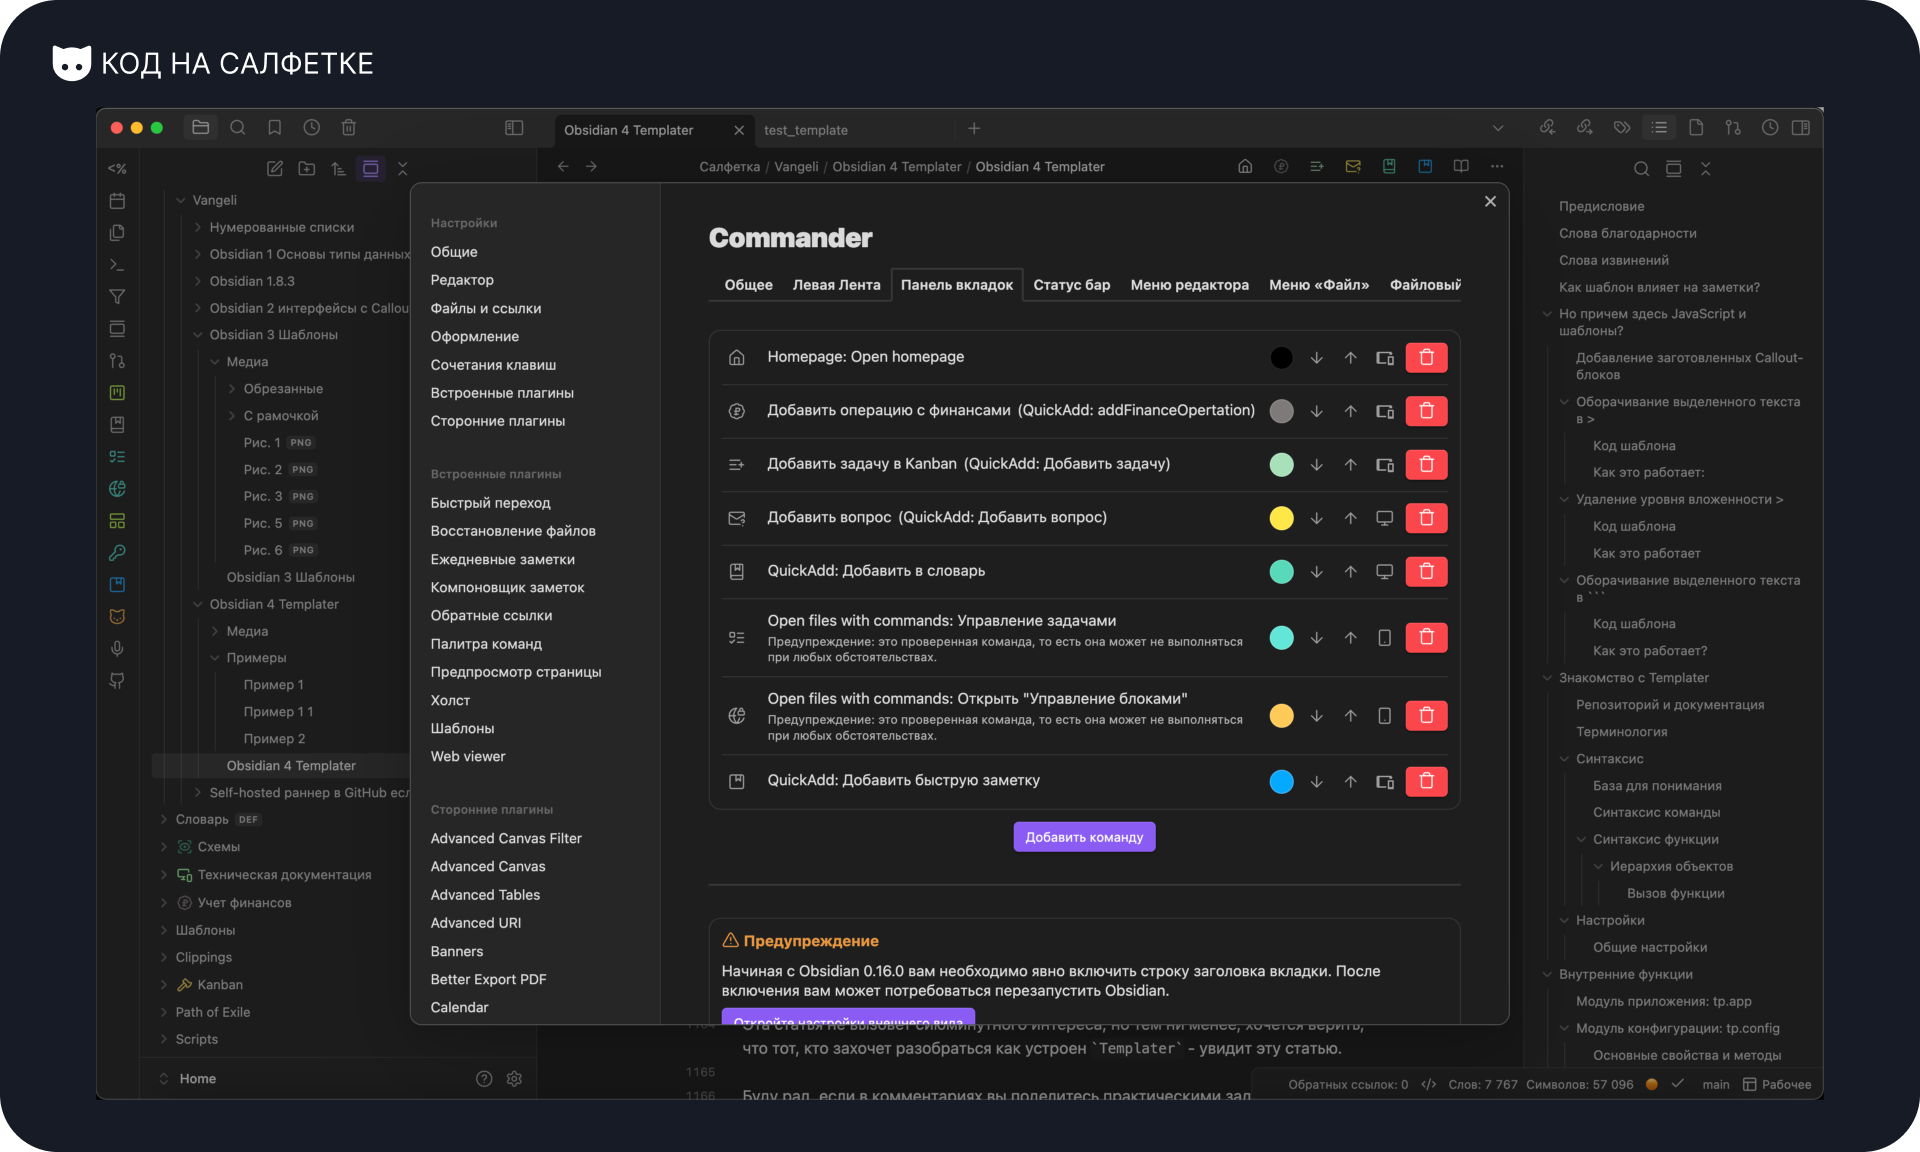Close the settings dialog
Viewport: 1920px width, 1152px height.
click(1490, 201)
